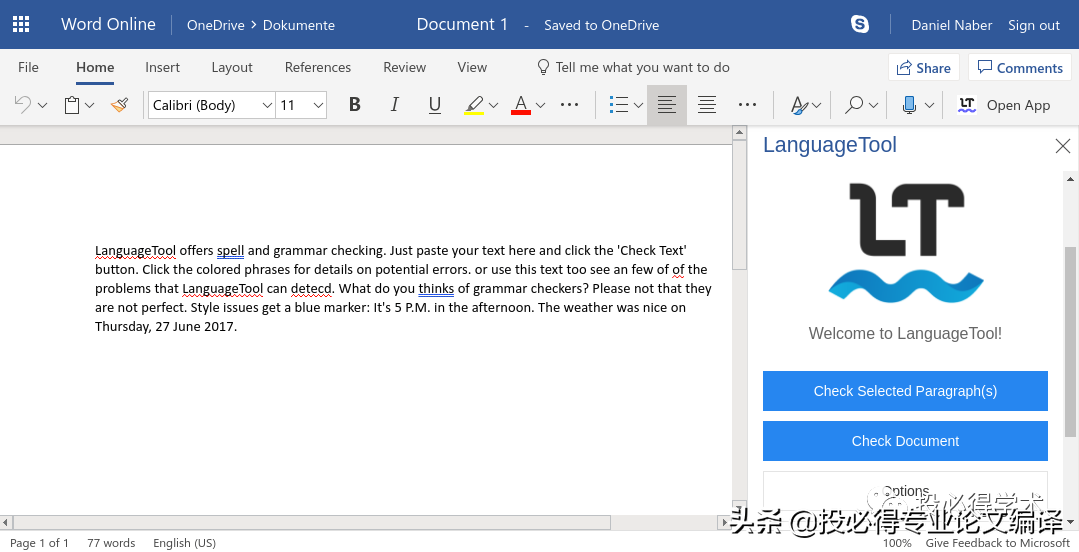Click the underlined word 'thinks'
This screenshot has width=1079, height=552.
(x=436, y=288)
